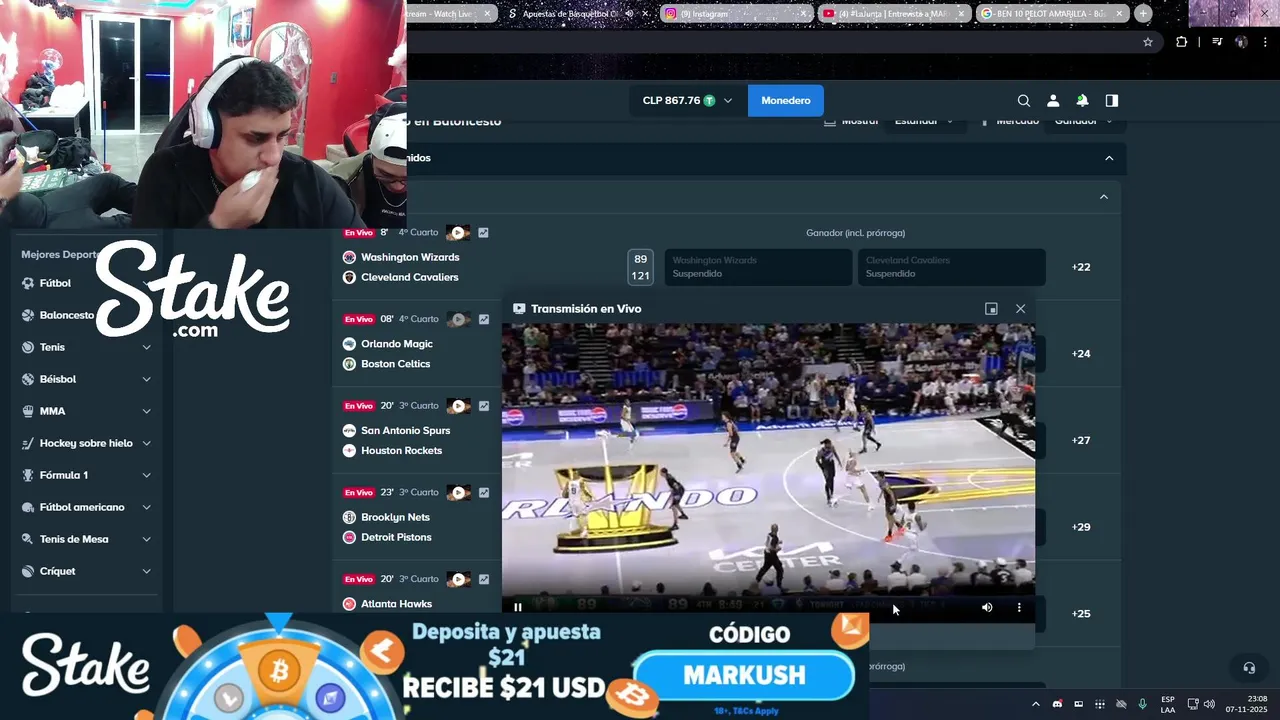The height and width of the screenshot is (720, 1280).
Task: Open stats chart icon for Nets vs Pistons
Action: (484, 492)
